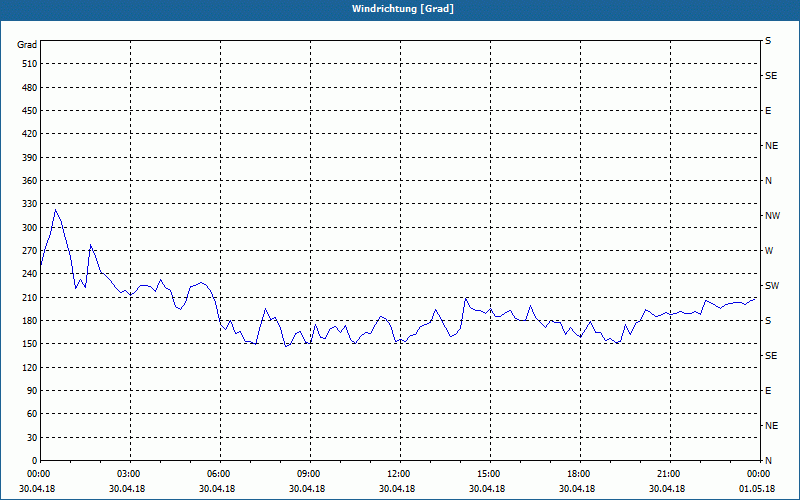Image resolution: width=800 pixels, height=500 pixels.
Task: Click the 03:00 time label
Action: click(x=130, y=474)
